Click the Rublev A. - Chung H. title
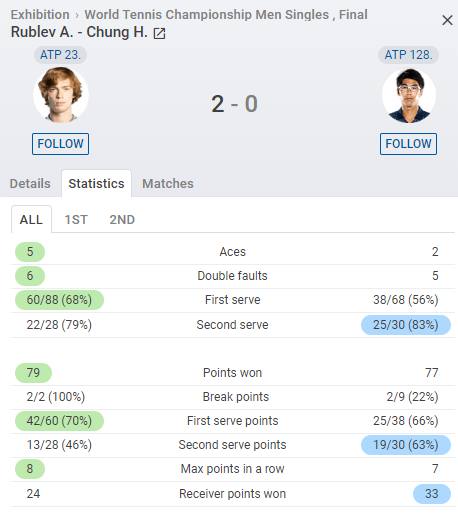Viewport: 458px width, 515px height. pyautogui.click(x=79, y=32)
